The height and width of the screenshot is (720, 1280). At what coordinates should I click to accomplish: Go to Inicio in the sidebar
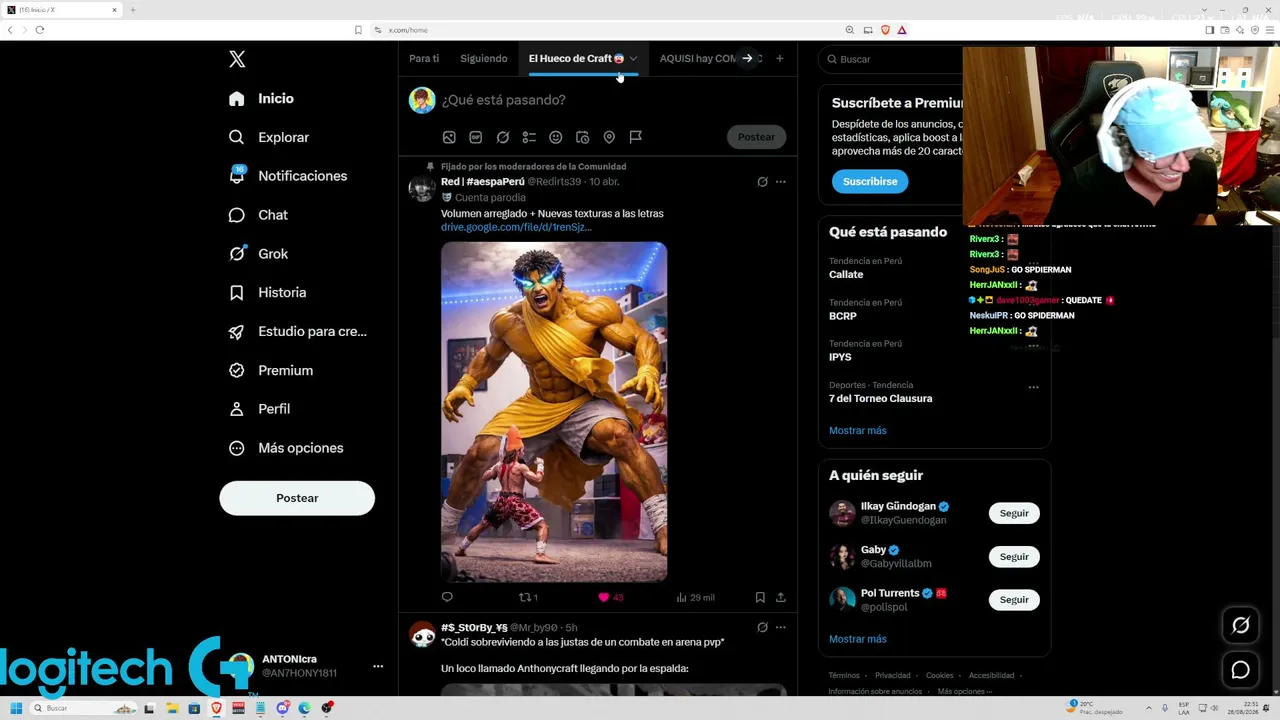261,99
